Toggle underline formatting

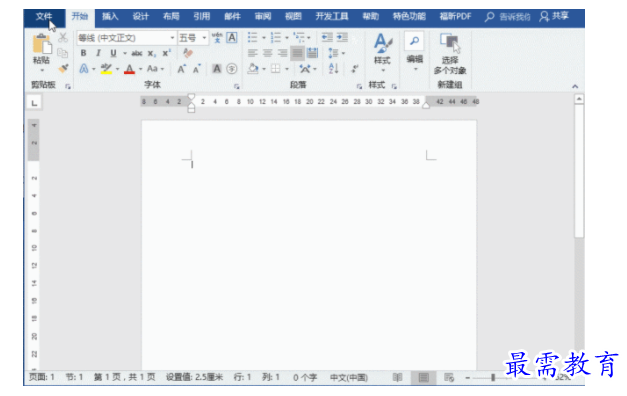tap(113, 53)
